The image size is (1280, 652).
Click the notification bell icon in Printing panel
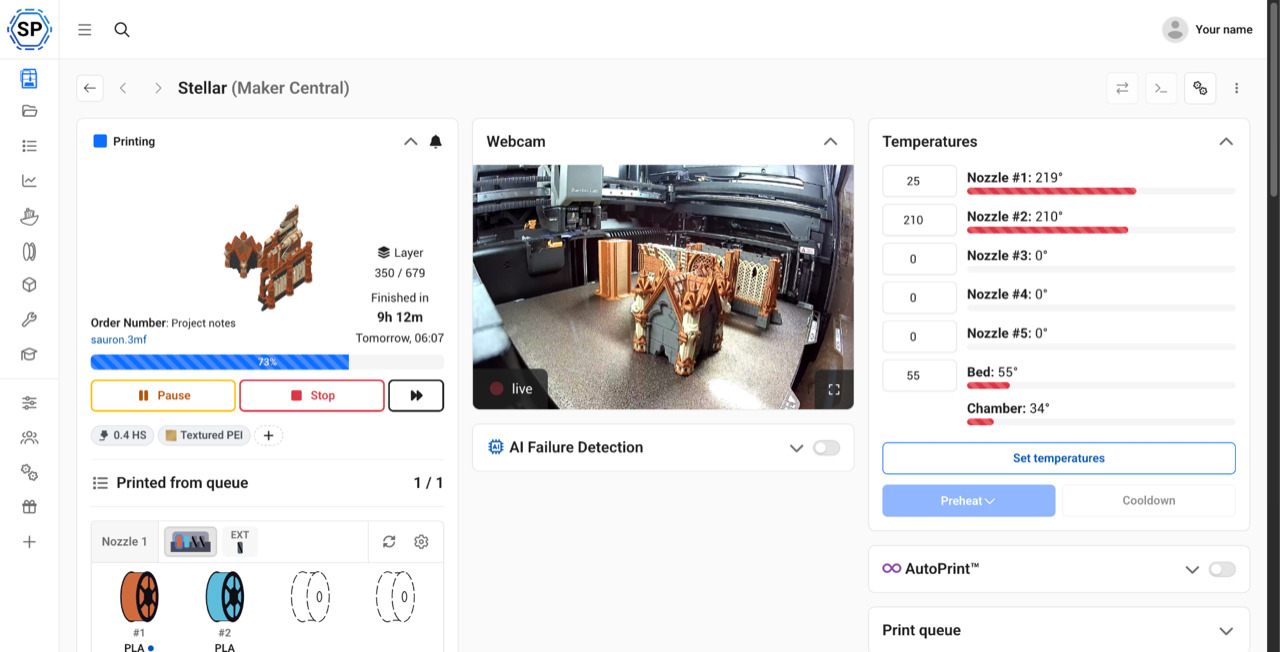coord(436,142)
